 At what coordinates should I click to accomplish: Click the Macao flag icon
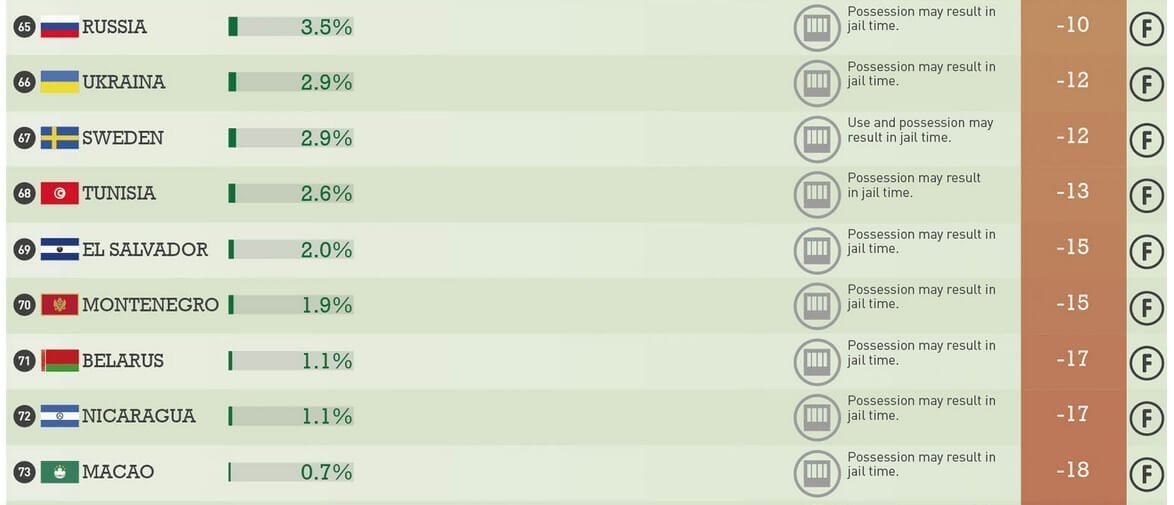59,472
